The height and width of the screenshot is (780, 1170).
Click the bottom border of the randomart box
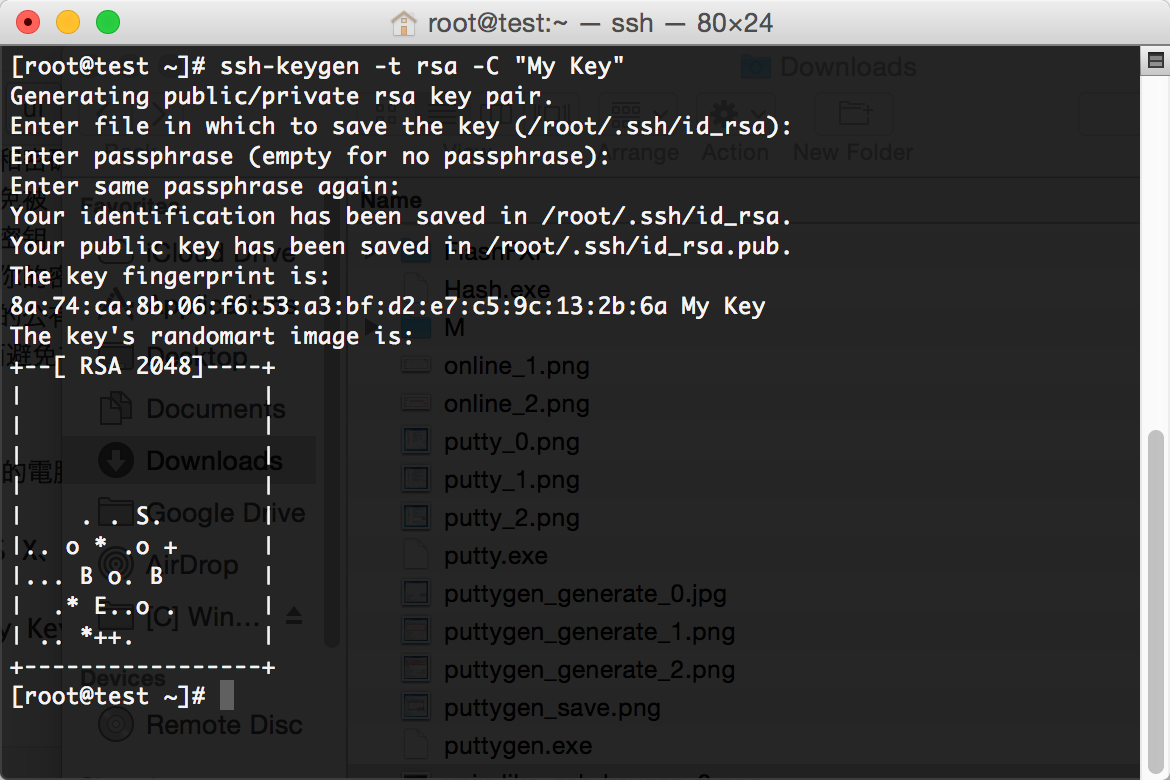point(143,667)
